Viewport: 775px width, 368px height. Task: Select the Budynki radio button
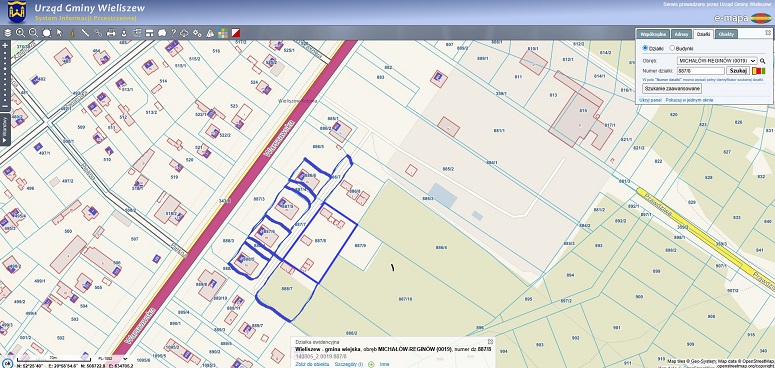click(x=672, y=48)
